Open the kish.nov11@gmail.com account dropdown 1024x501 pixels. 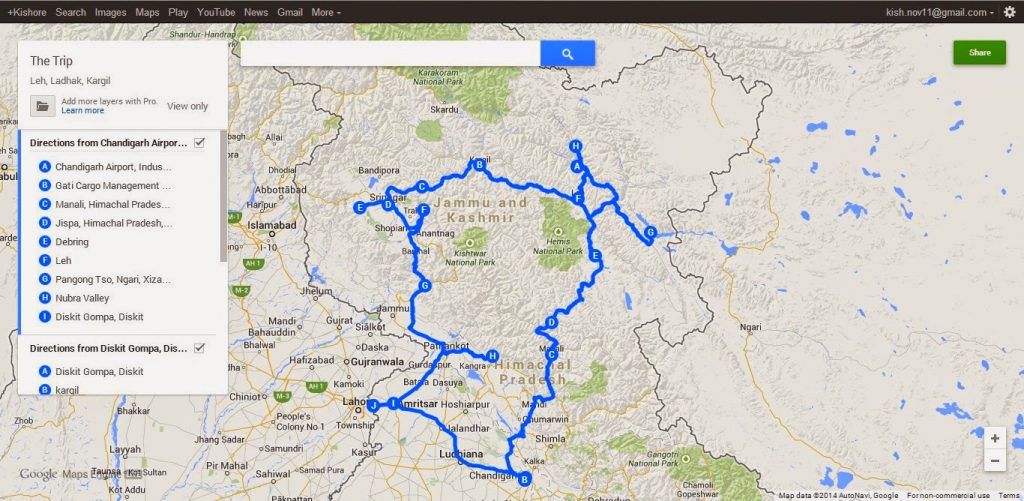(x=940, y=12)
